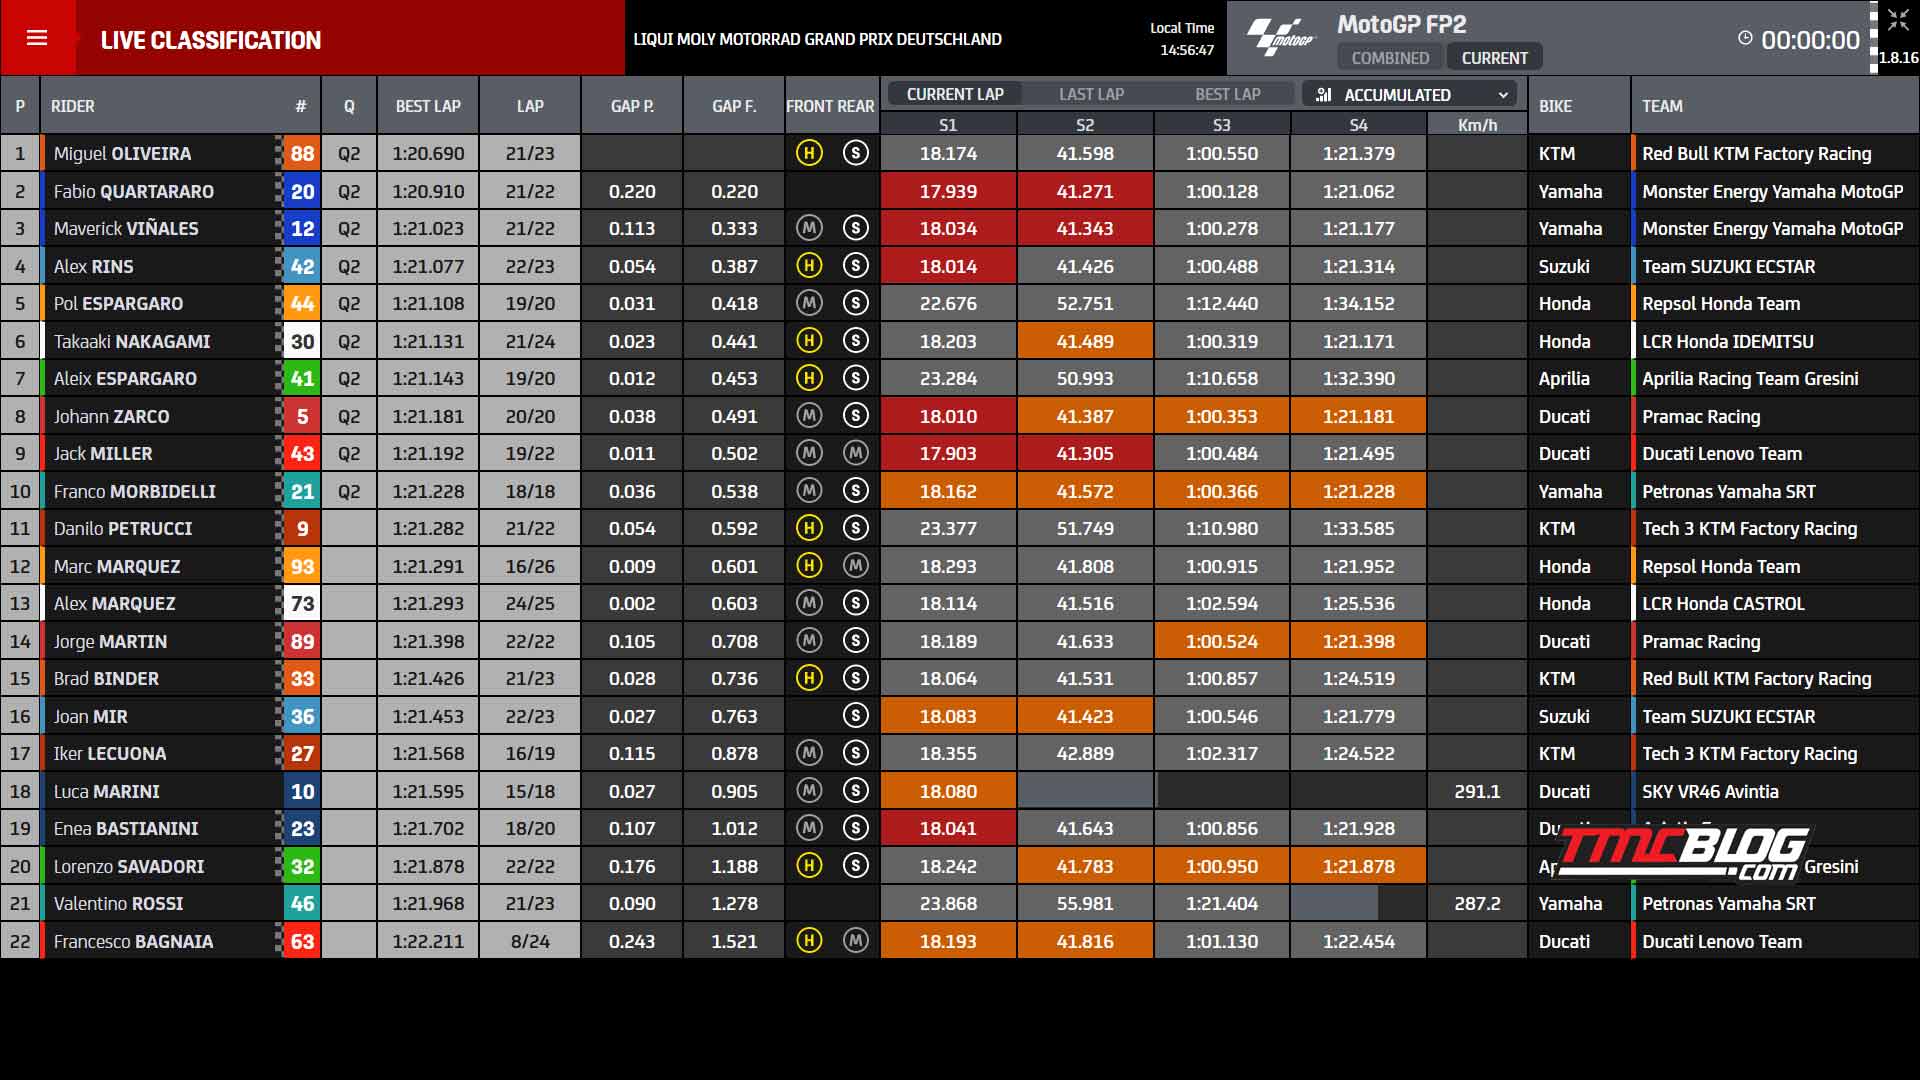The height and width of the screenshot is (1080, 1920).
Task: Click Liqui Moly Motorrad Grand Prix Deutschland title
Action: (x=817, y=39)
